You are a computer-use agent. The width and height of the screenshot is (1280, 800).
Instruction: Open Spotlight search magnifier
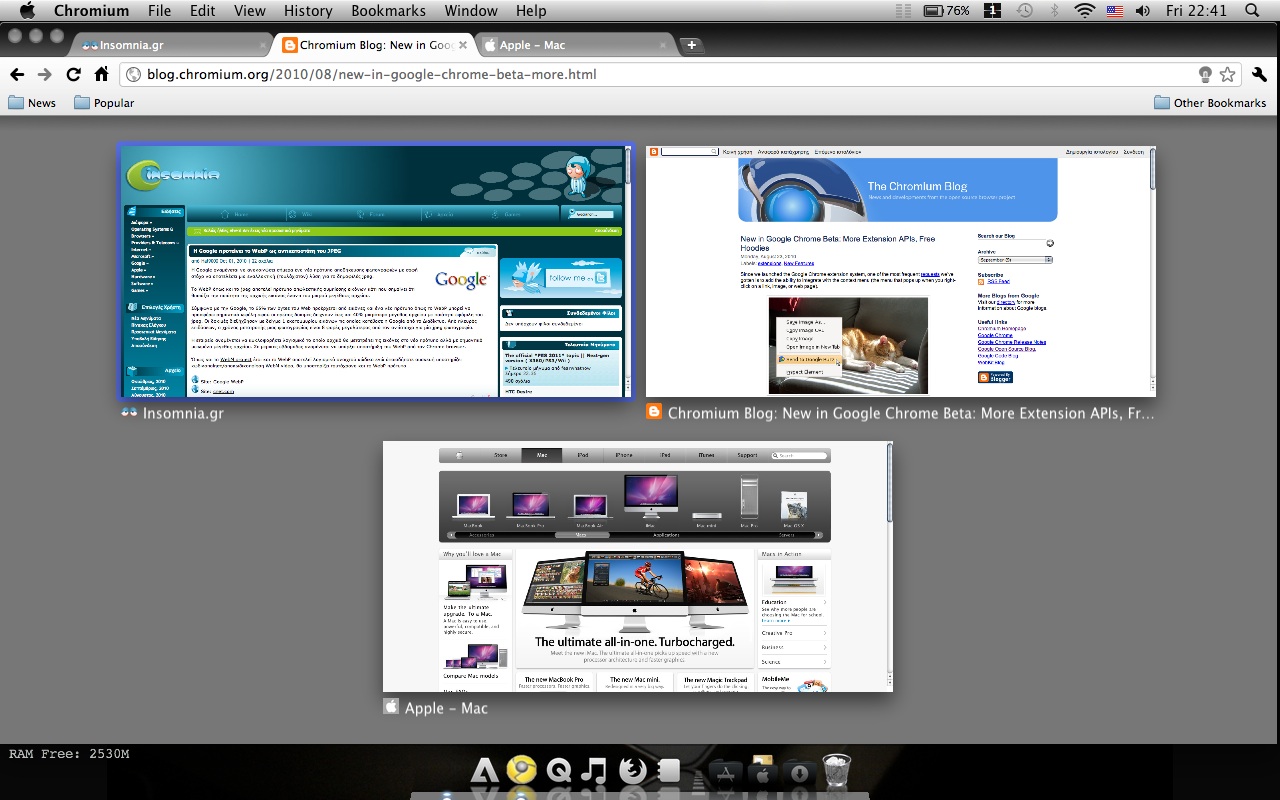tap(1252, 11)
